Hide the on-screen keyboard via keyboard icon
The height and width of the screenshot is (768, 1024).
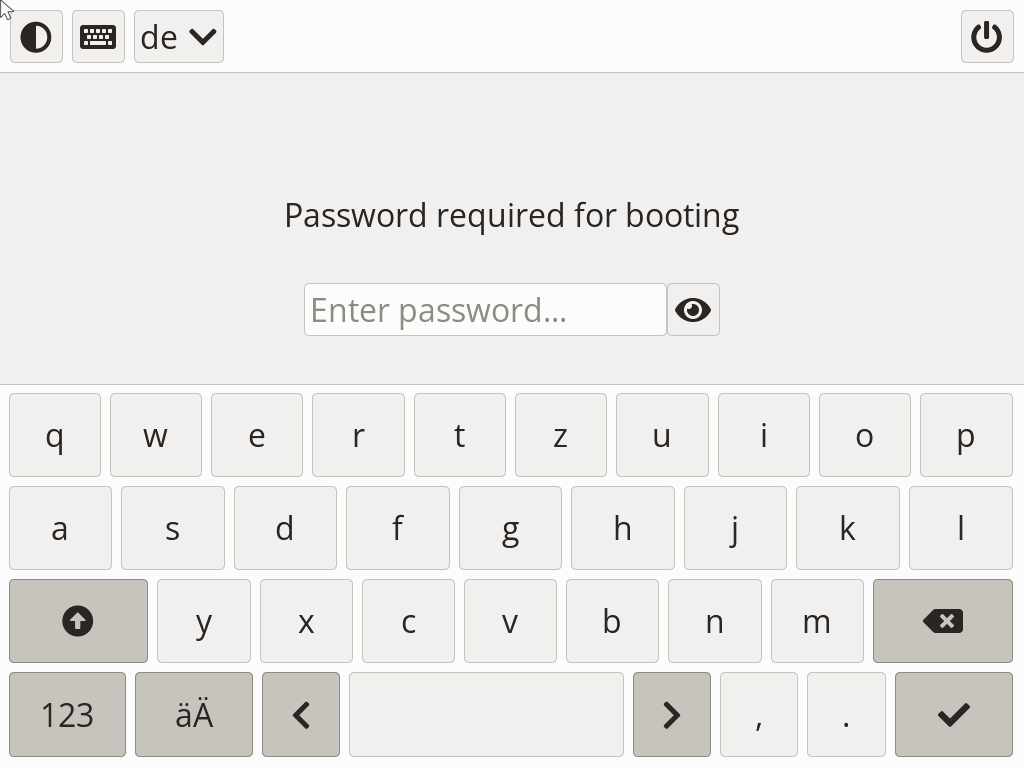(98, 37)
